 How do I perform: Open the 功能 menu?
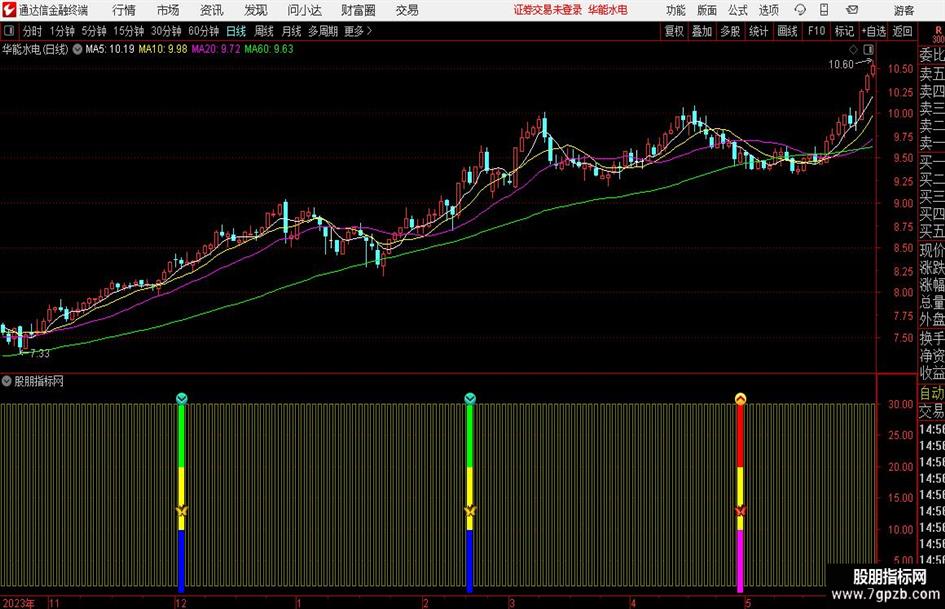676,10
